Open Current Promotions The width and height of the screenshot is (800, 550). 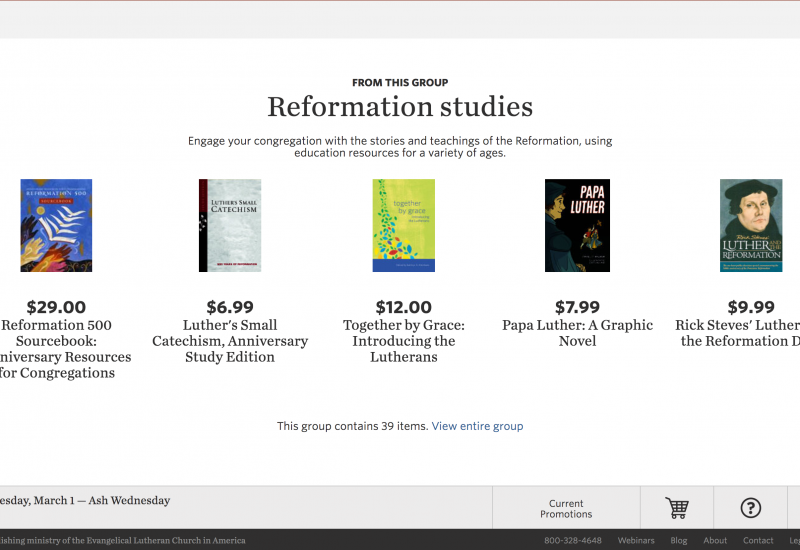[566, 509]
